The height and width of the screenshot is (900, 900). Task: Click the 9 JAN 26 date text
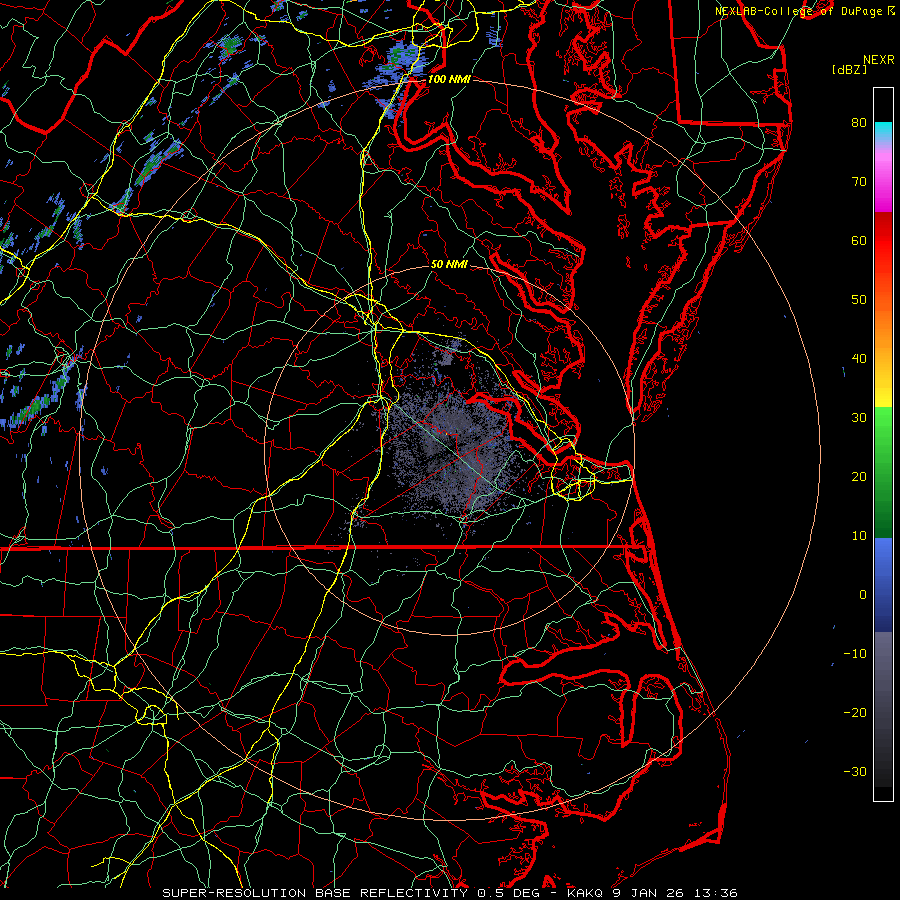pos(649,893)
